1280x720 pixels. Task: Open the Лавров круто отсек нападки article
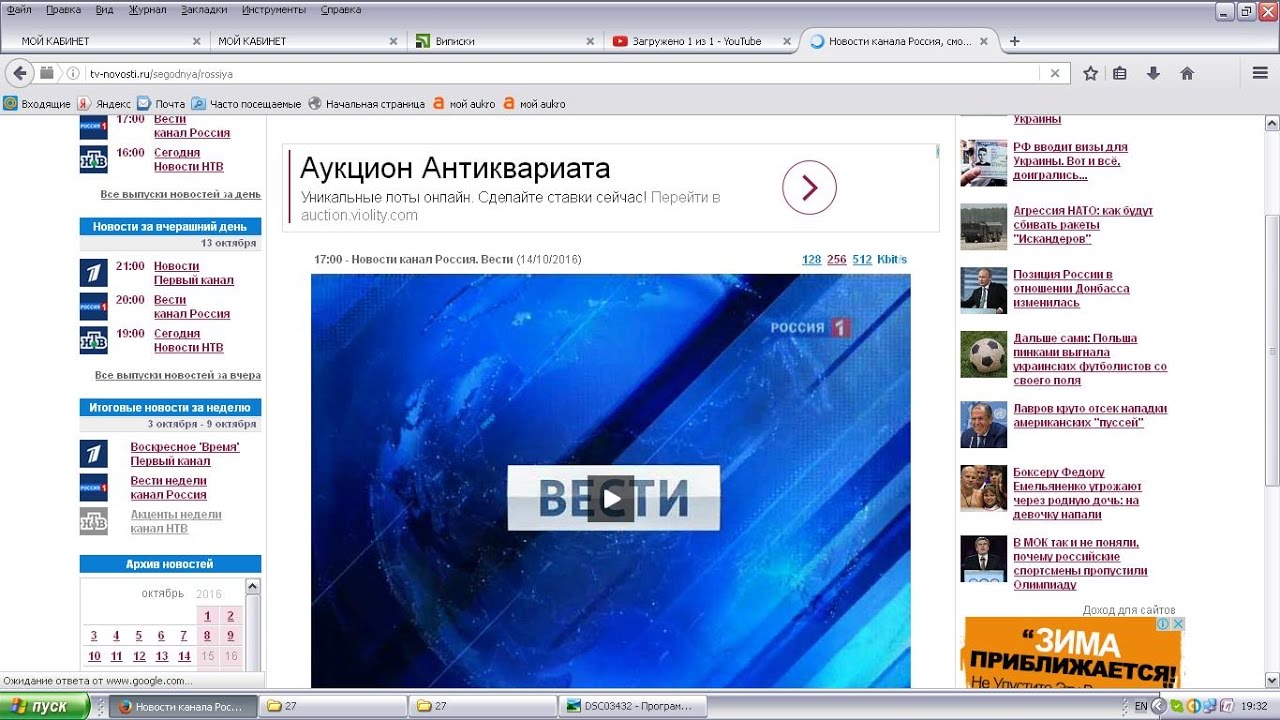click(1090, 415)
